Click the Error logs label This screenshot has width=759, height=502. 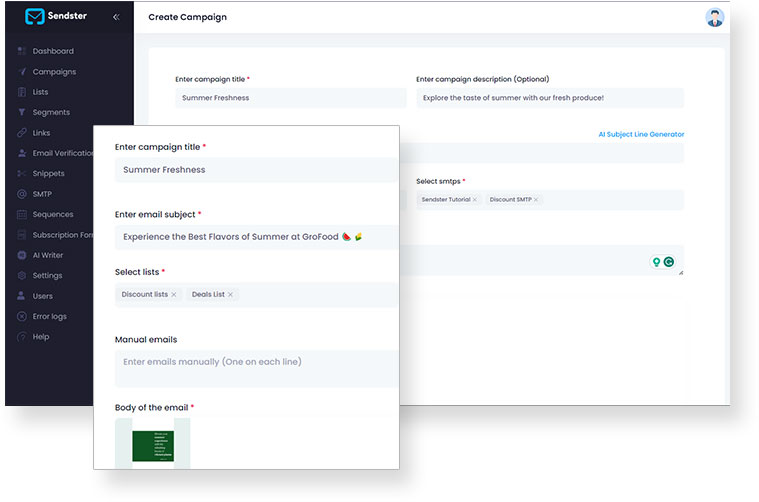coord(50,316)
